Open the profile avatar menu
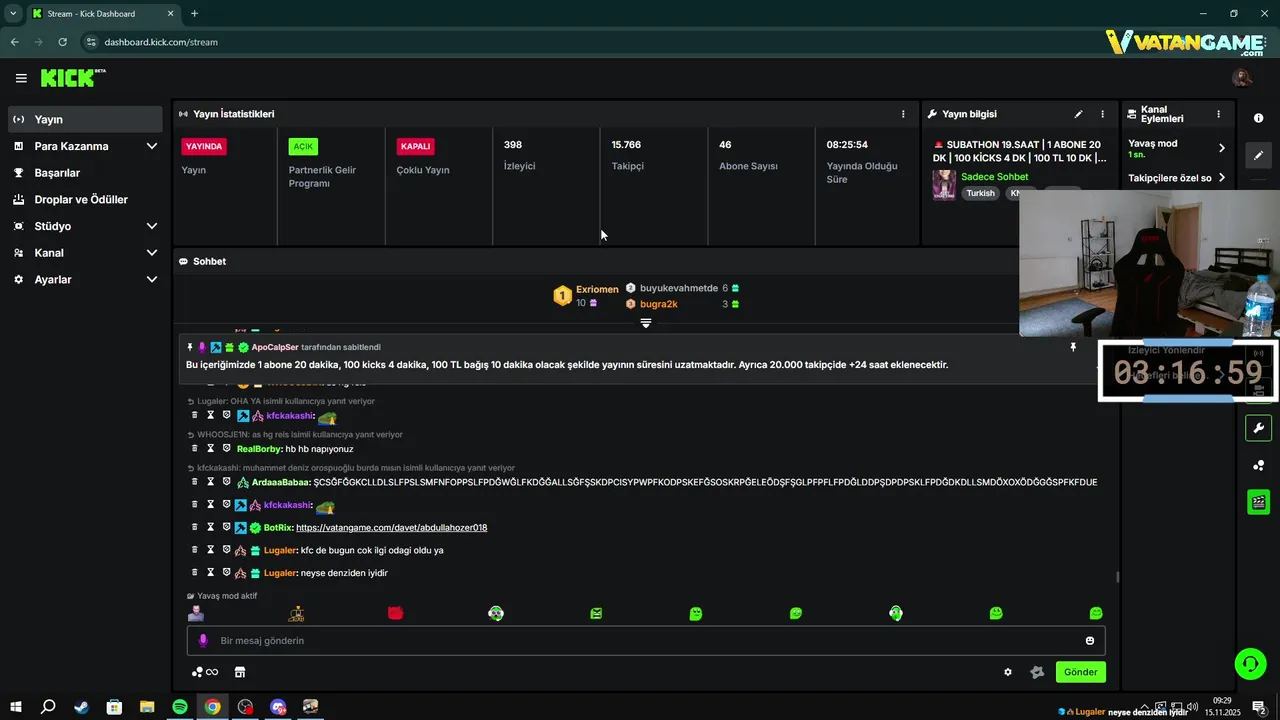The width and height of the screenshot is (1280, 720). [x=1242, y=77]
